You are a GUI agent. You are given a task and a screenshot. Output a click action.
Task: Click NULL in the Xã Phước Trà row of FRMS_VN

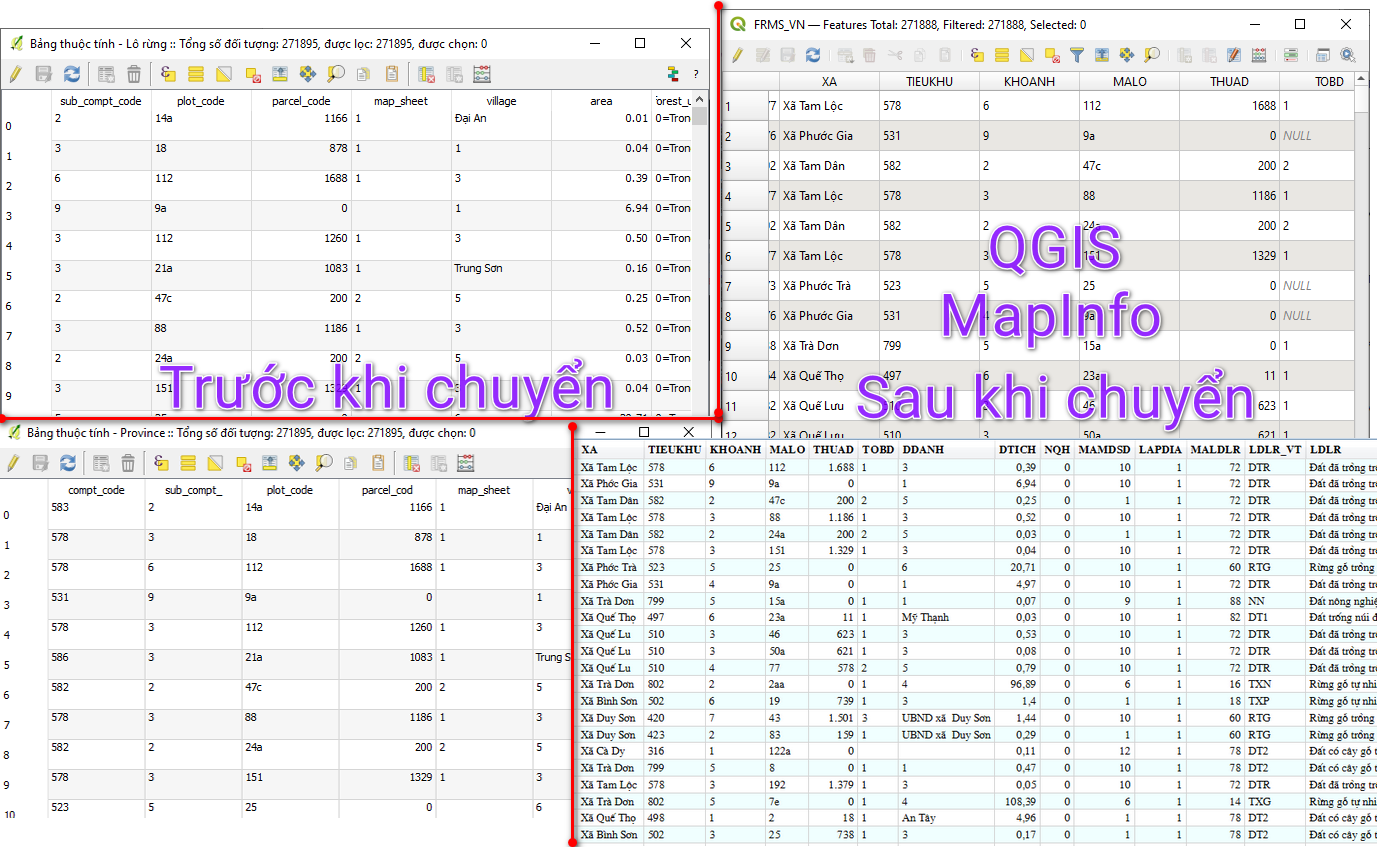coord(1316,286)
